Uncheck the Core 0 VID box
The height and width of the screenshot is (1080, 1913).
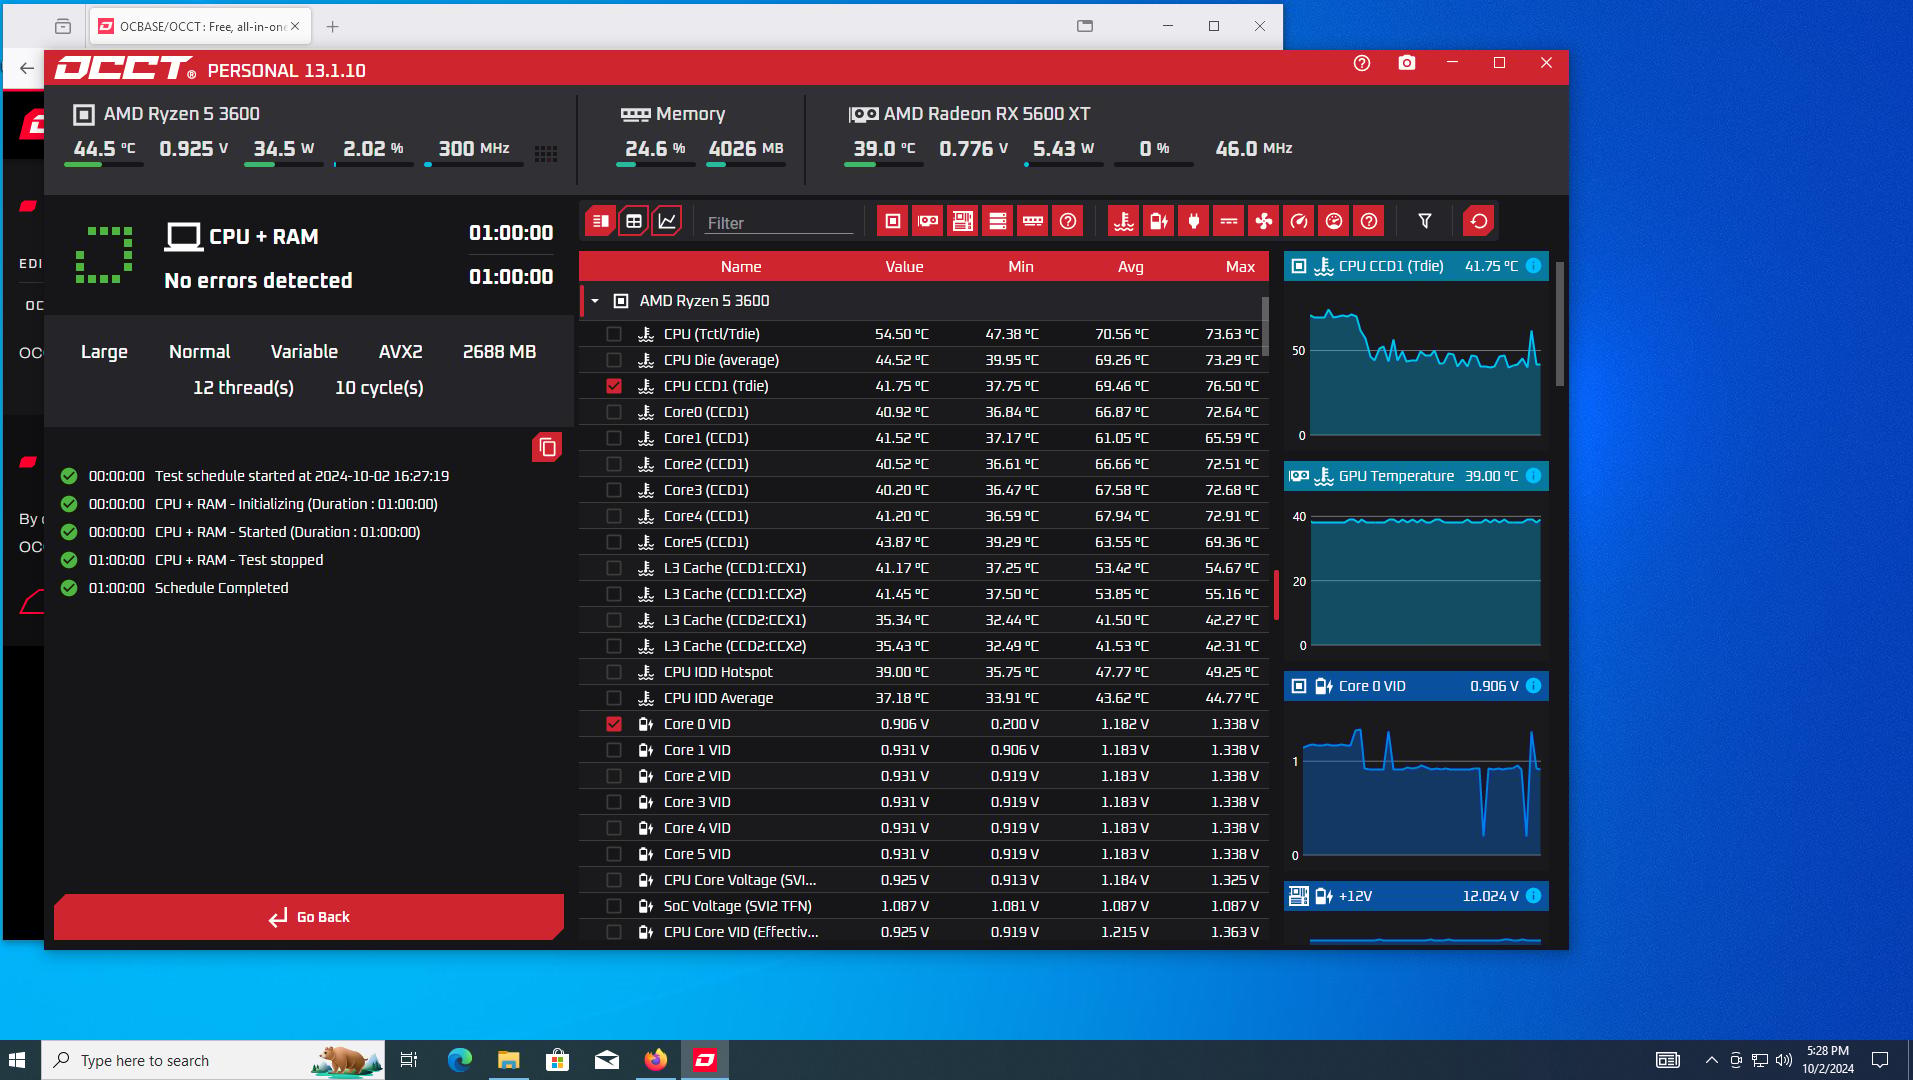click(614, 724)
